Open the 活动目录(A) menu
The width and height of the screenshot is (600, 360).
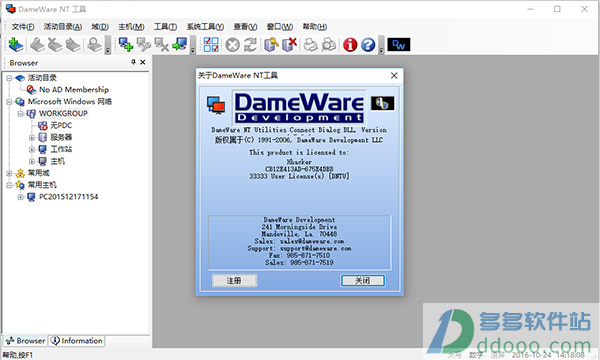point(63,27)
